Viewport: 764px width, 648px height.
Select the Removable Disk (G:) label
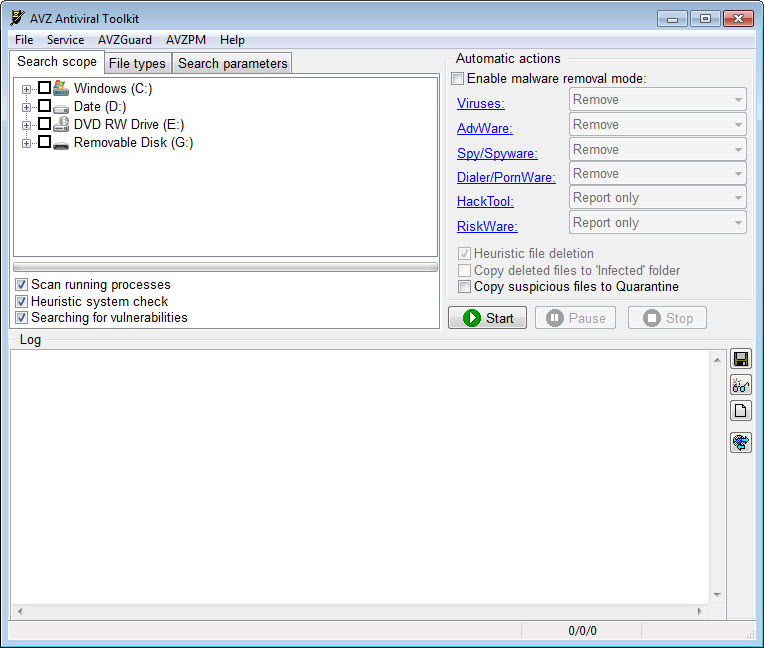134,142
